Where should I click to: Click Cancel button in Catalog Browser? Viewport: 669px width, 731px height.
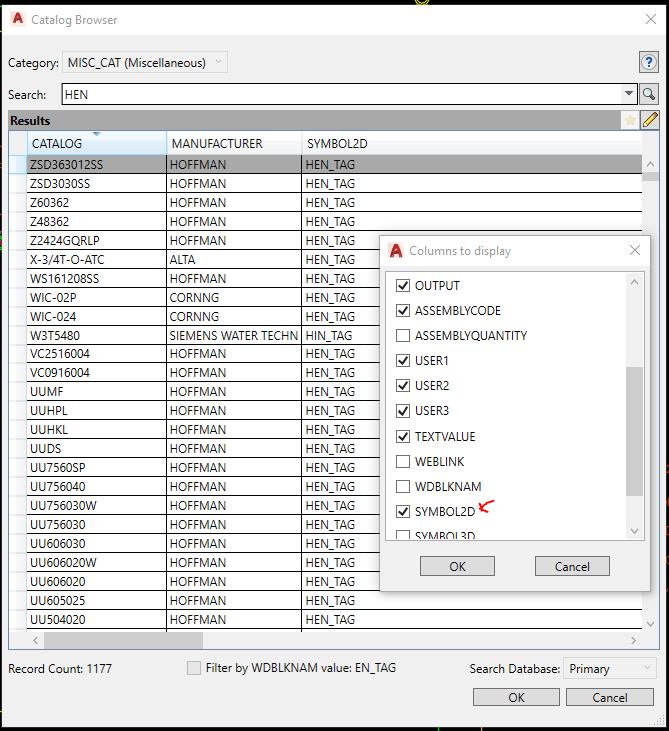pyautogui.click(x=610, y=697)
